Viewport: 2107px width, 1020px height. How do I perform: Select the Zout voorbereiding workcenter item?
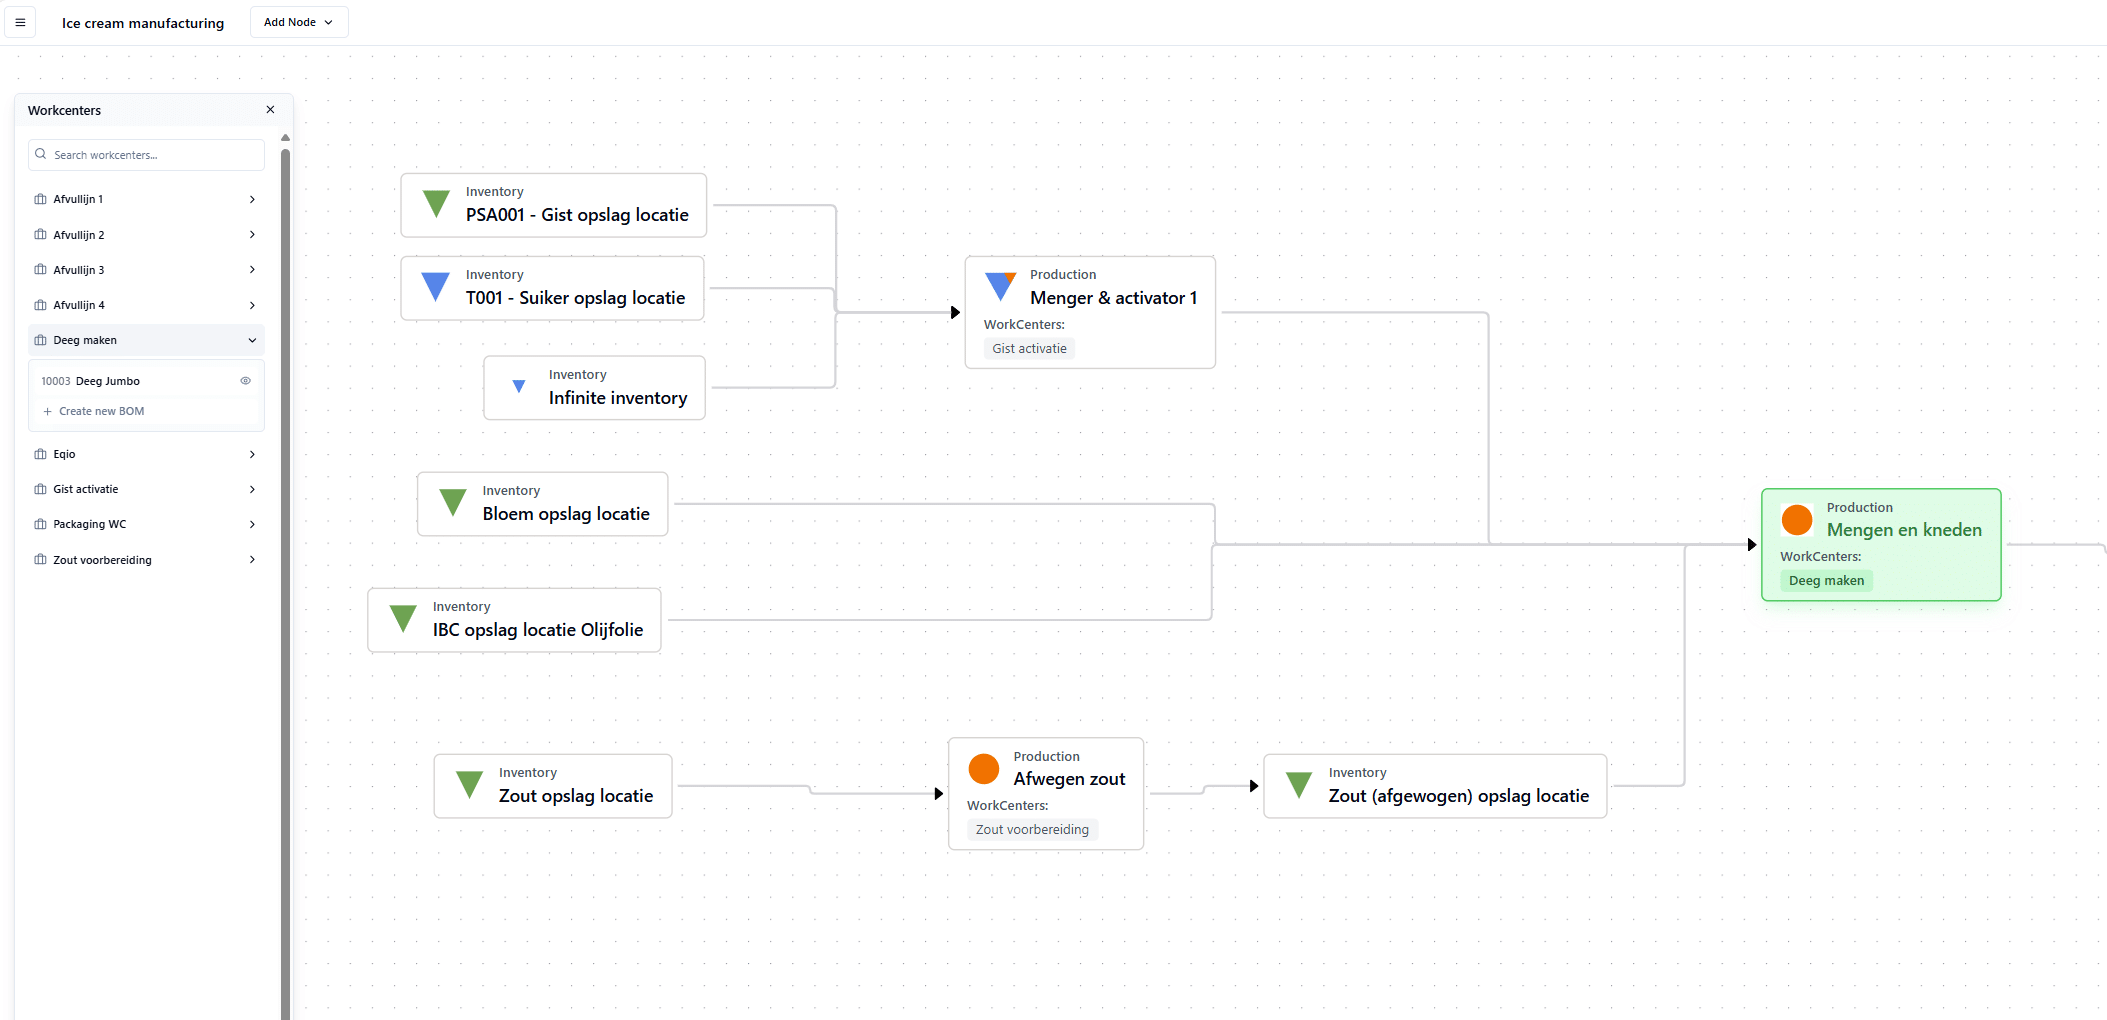coord(102,560)
